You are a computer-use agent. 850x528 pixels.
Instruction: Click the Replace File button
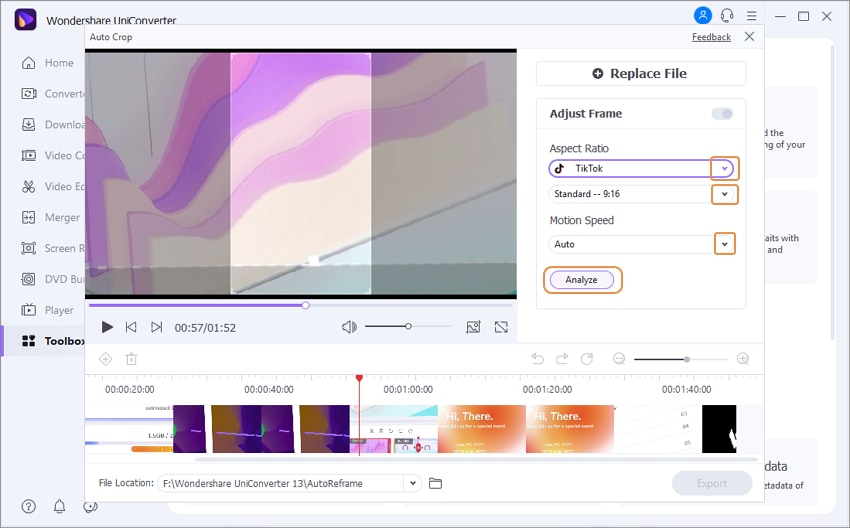pos(640,74)
